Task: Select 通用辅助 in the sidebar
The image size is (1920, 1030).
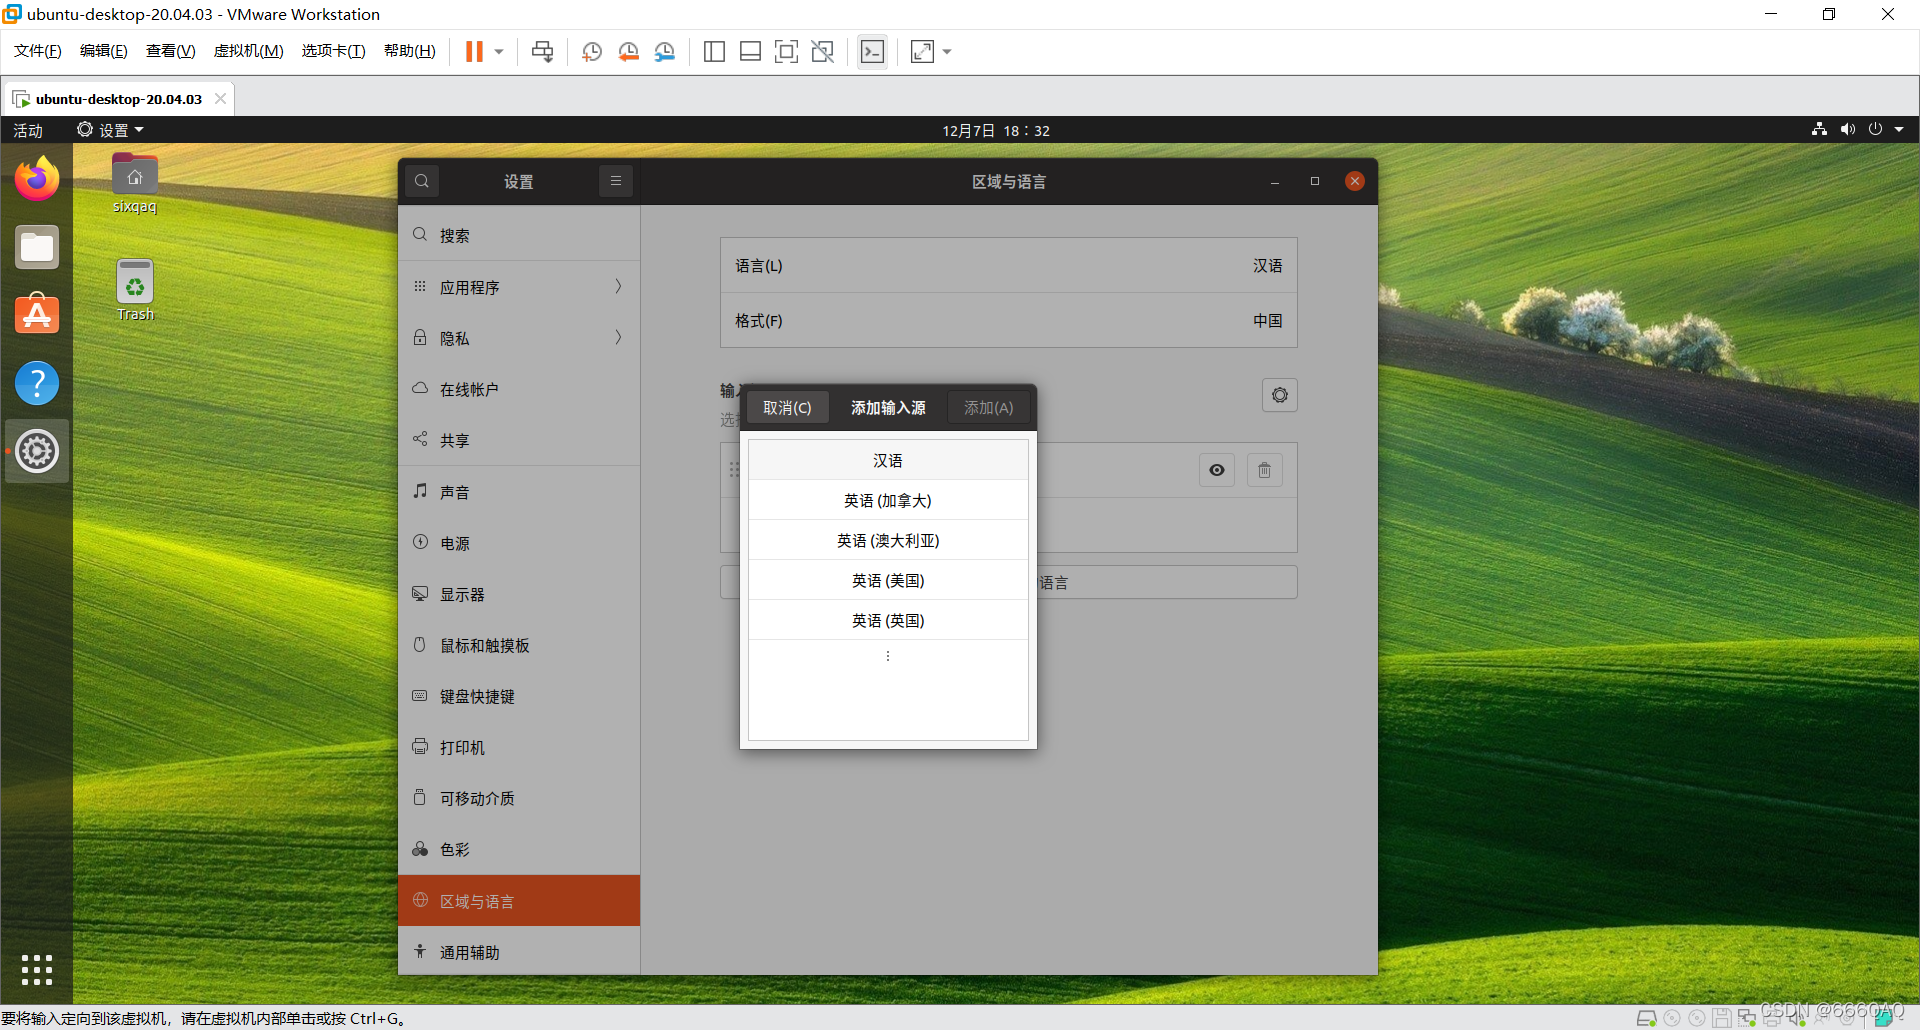Action: point(519,952)
